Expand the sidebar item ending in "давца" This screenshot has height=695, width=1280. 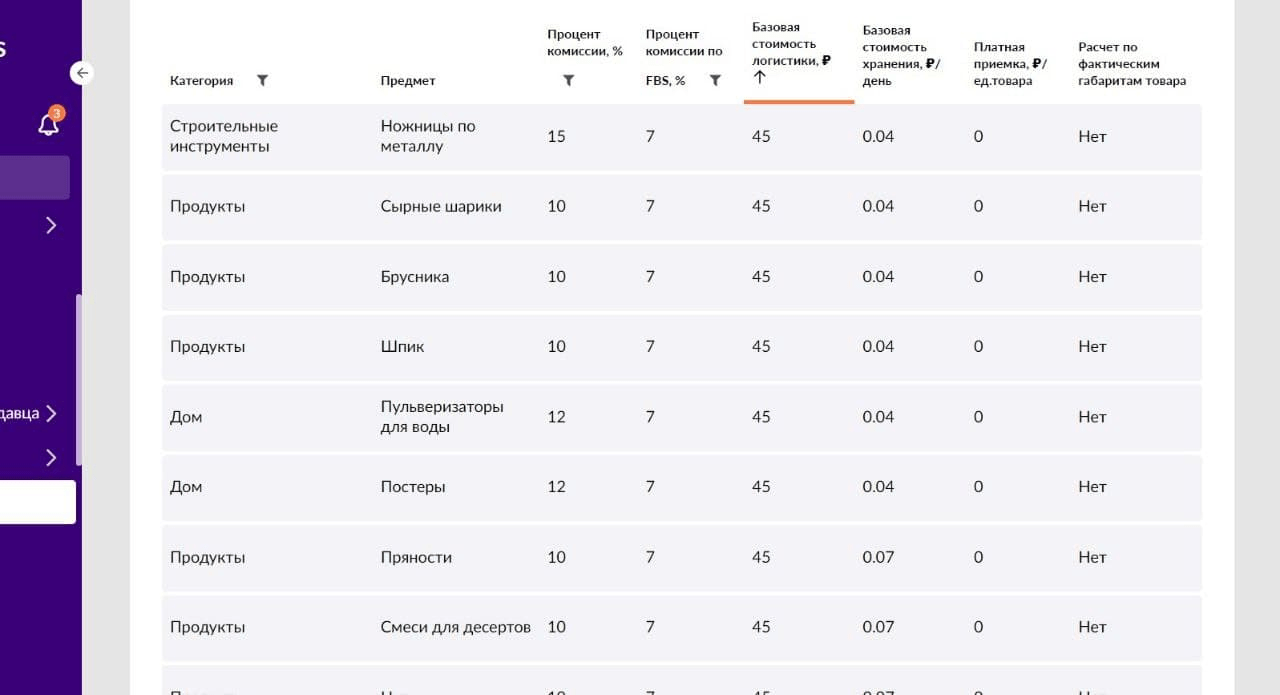coord(51,413)
